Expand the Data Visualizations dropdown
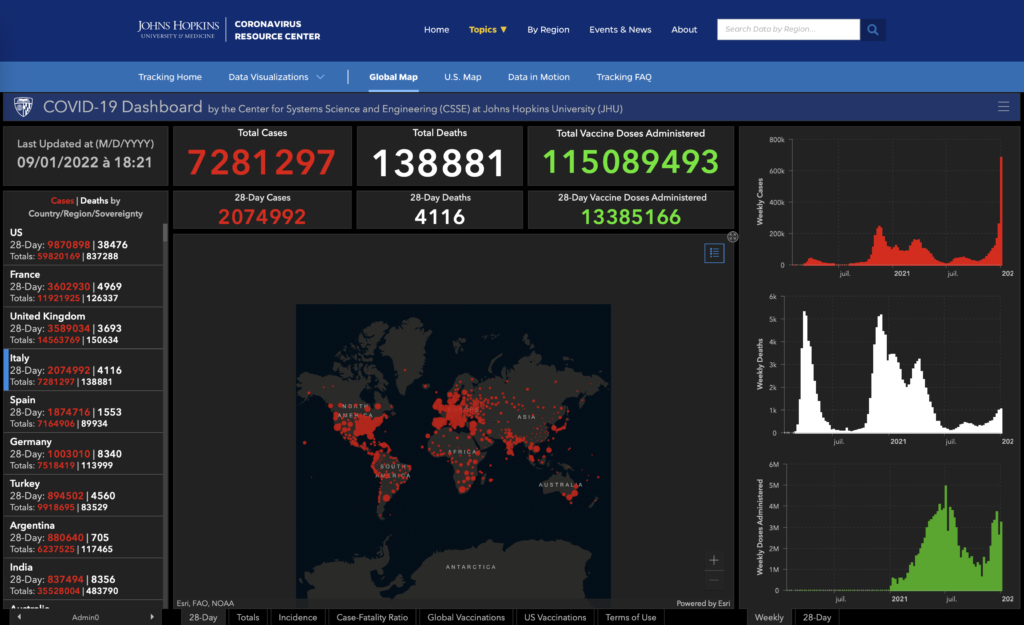 click(x=276, y=77)
